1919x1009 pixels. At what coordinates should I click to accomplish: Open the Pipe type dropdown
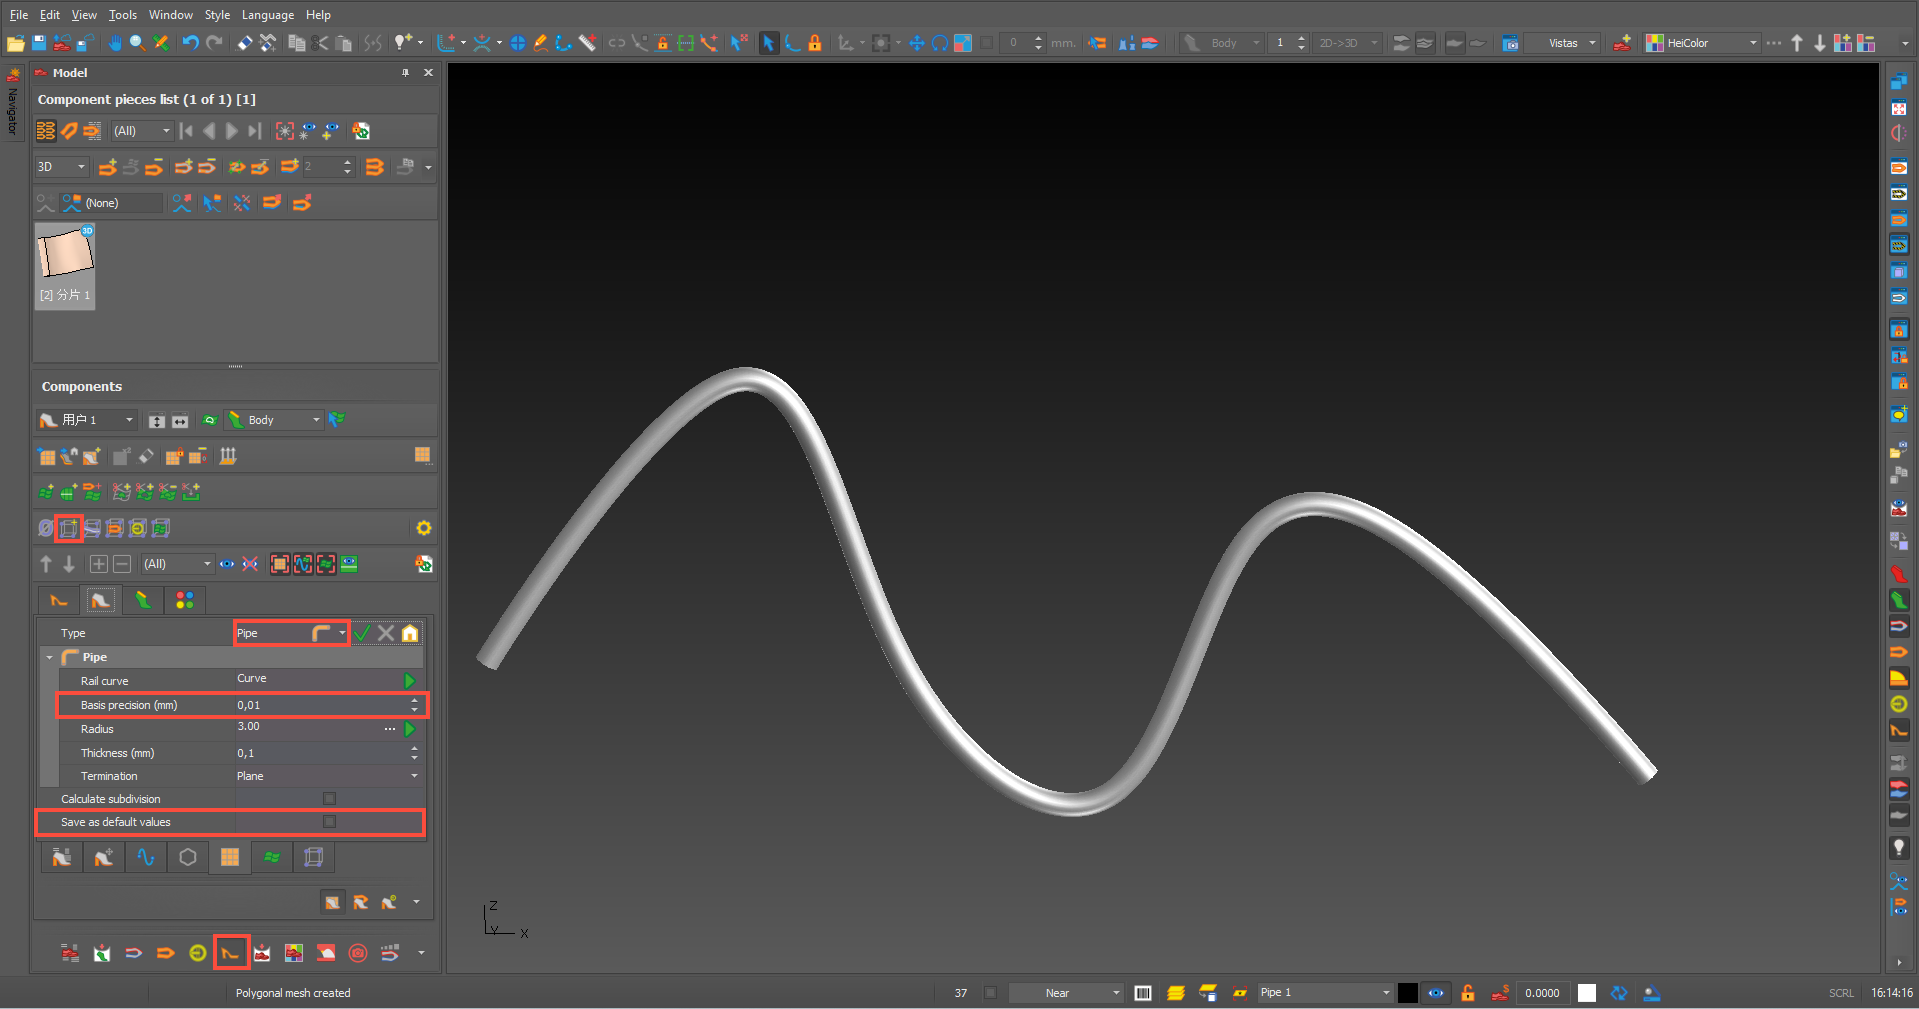tap(342, 633)
